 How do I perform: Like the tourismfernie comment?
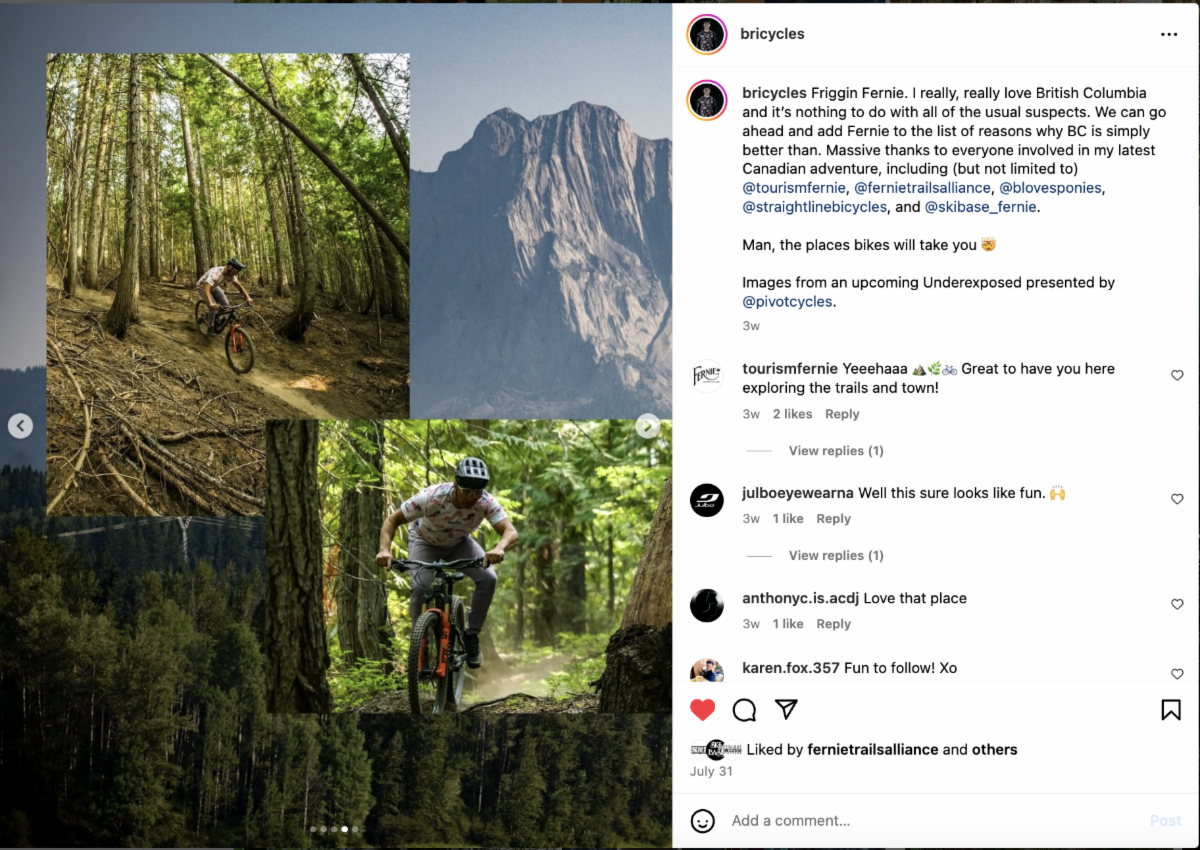1177,375
